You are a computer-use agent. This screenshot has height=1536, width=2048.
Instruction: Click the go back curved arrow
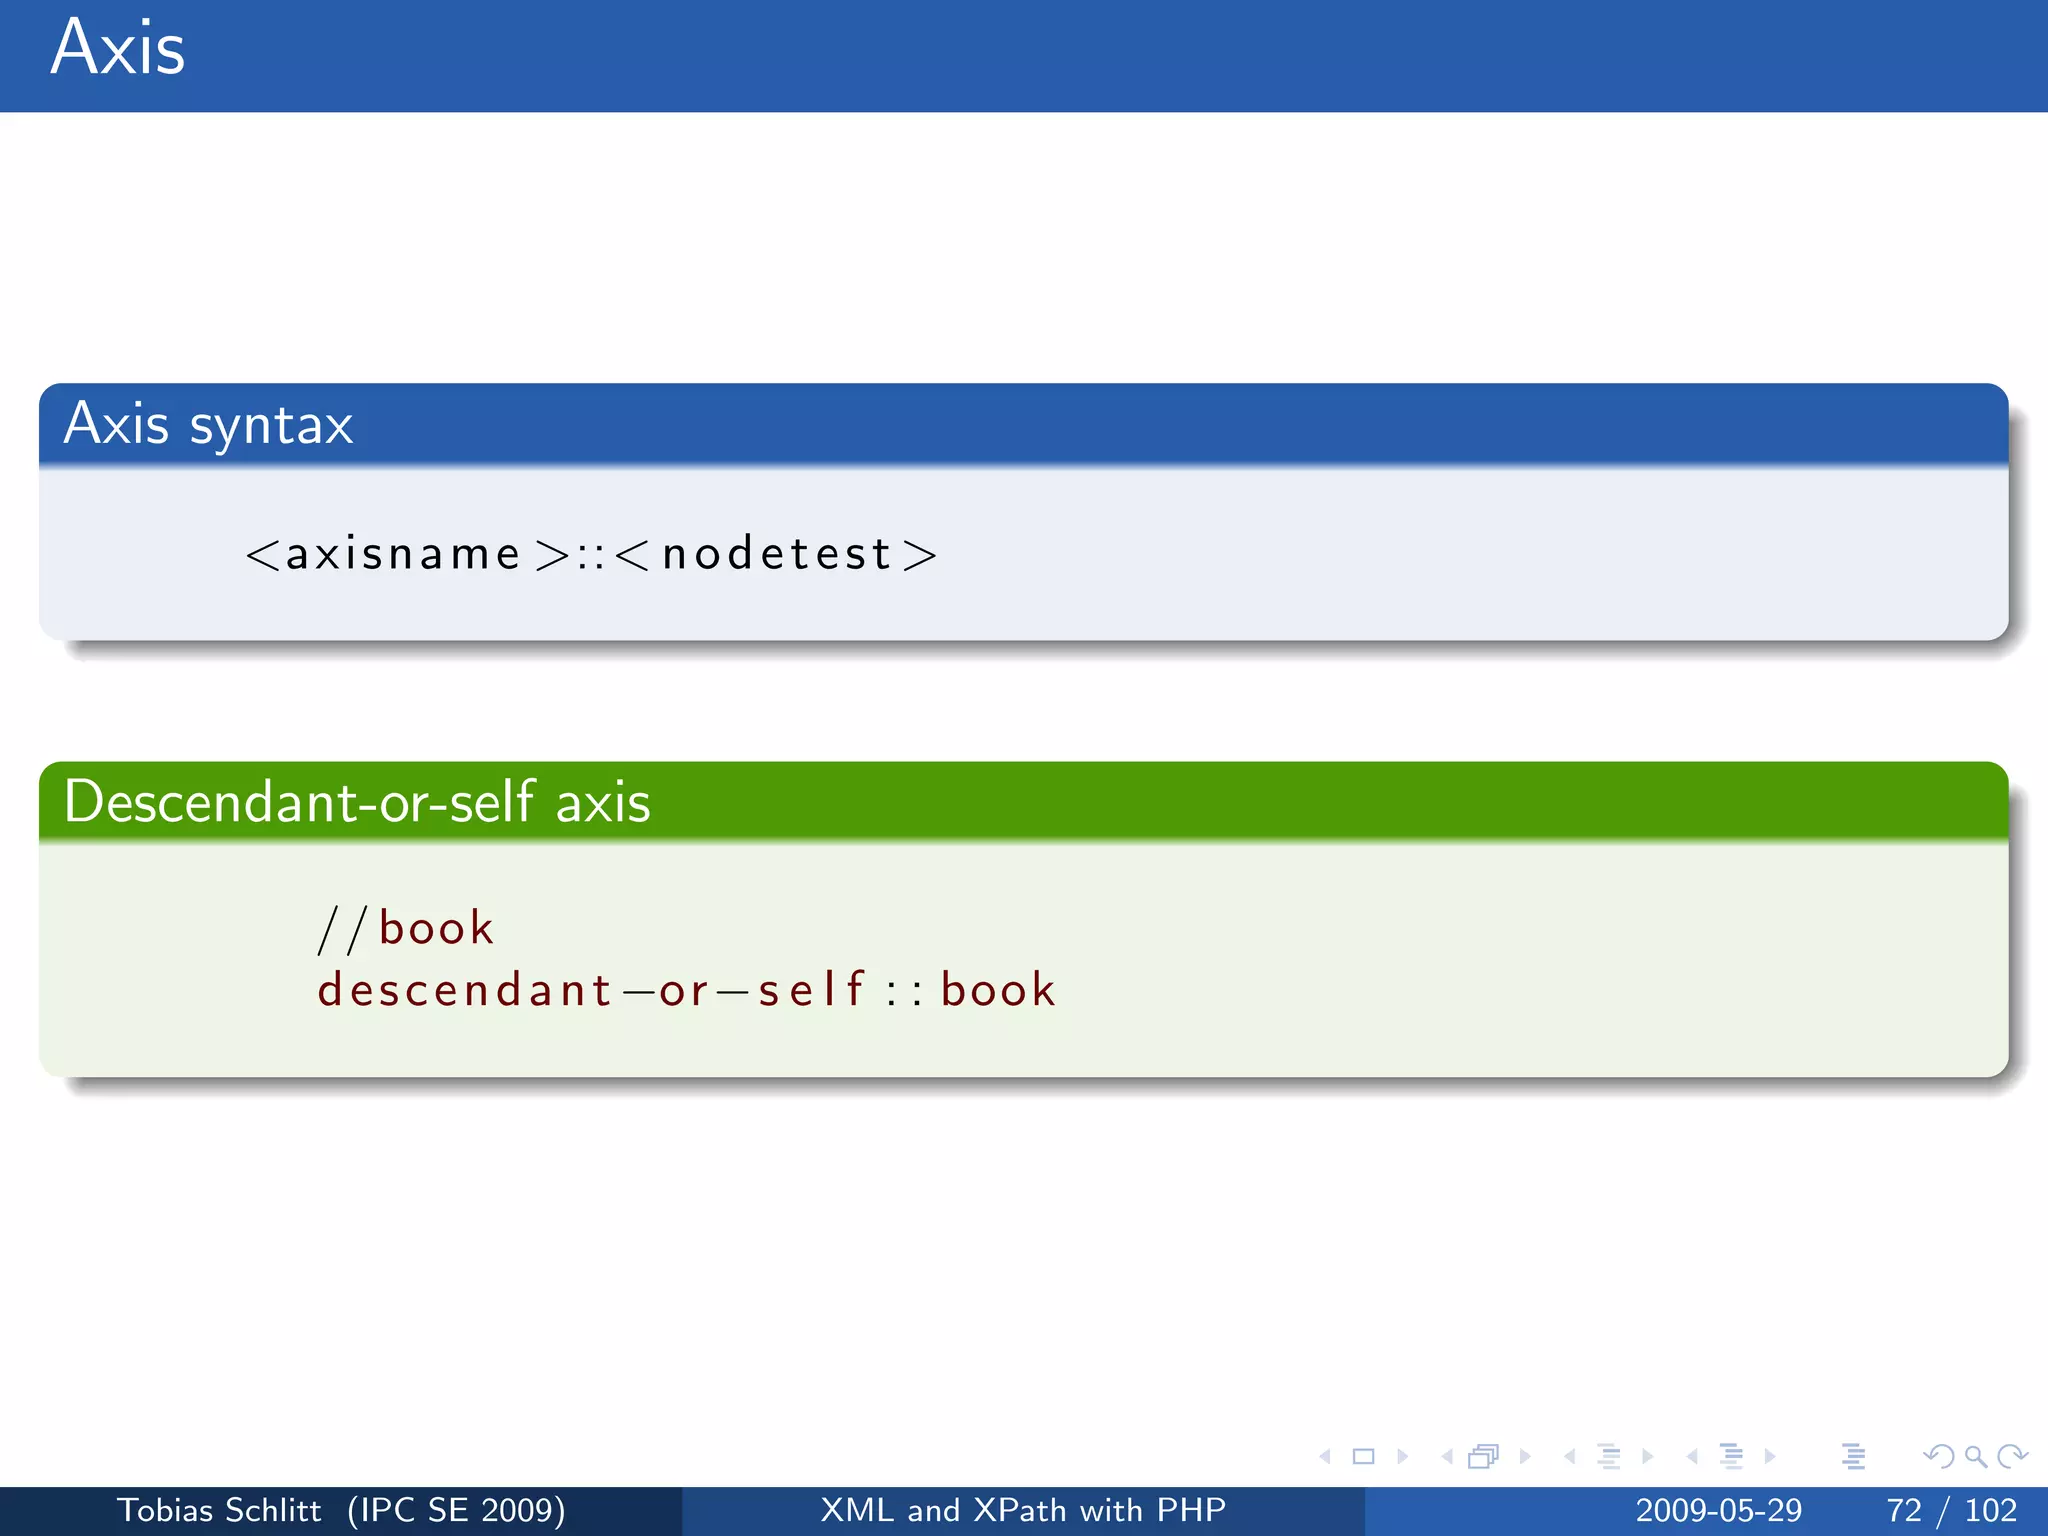click(1938, 1457)
